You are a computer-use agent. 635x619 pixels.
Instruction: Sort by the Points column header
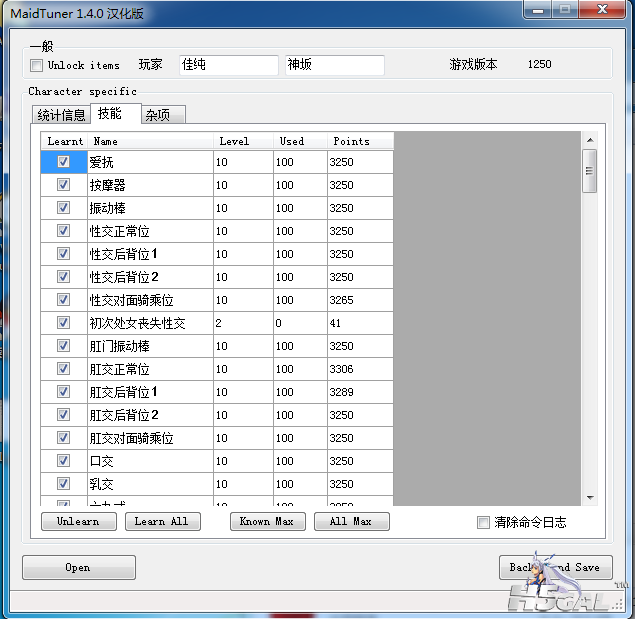(x=359, y=141)
